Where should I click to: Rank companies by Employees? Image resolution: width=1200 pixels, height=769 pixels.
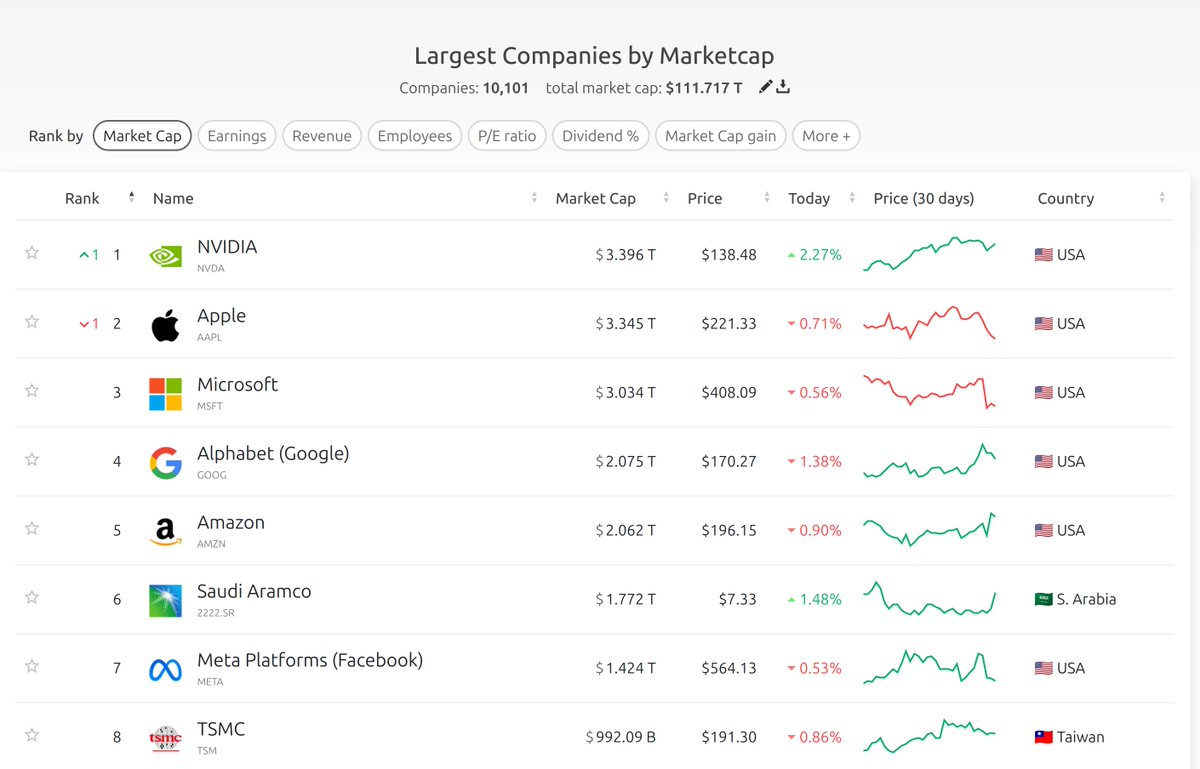[415, 136]
